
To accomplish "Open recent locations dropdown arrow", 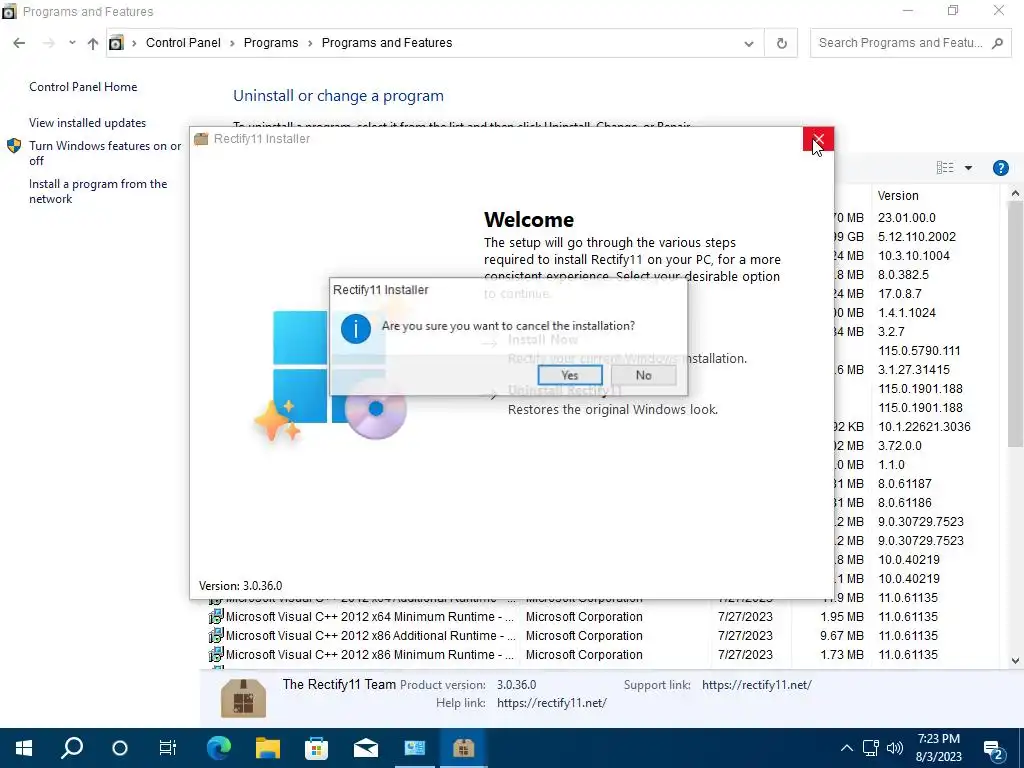I will [x=72, y=43].
